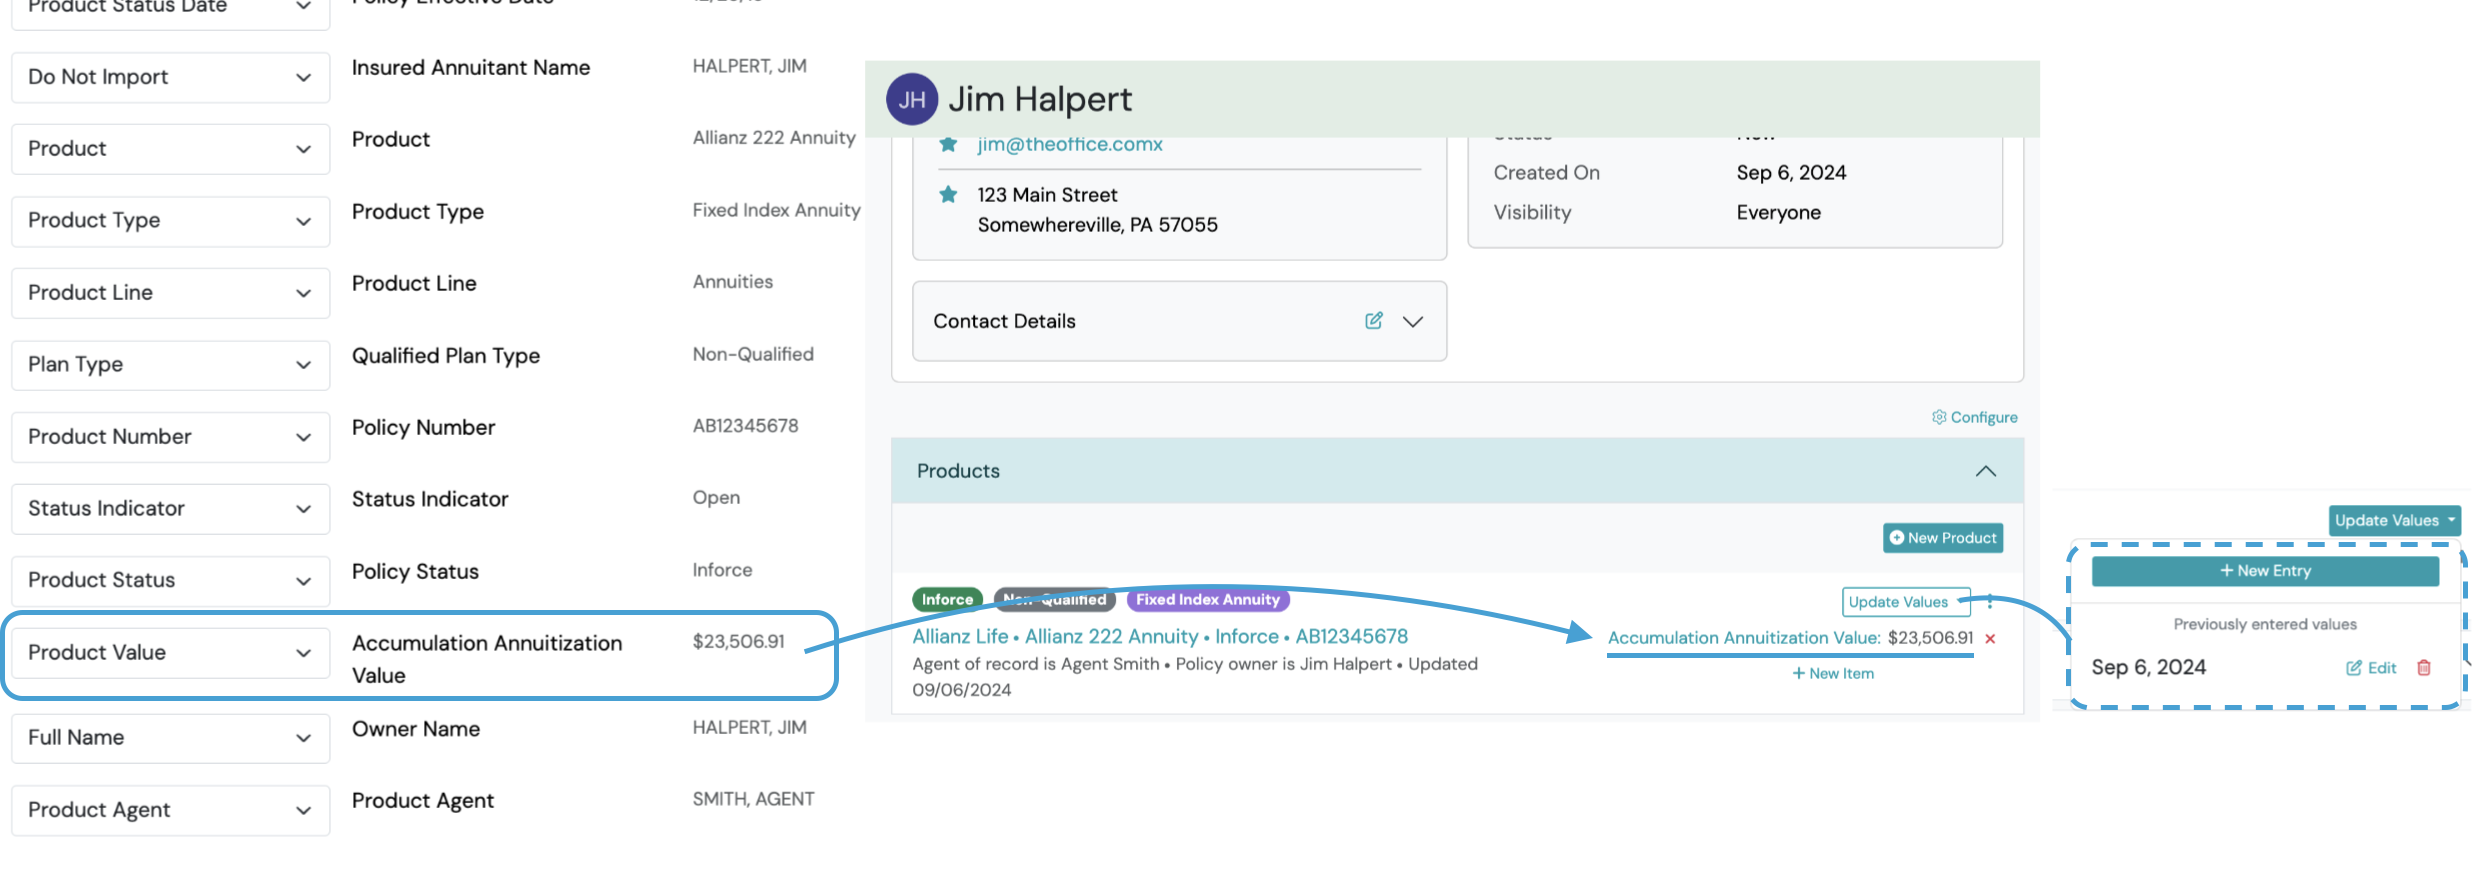Click the star icon beside 123 Main Street

(948, 194)
